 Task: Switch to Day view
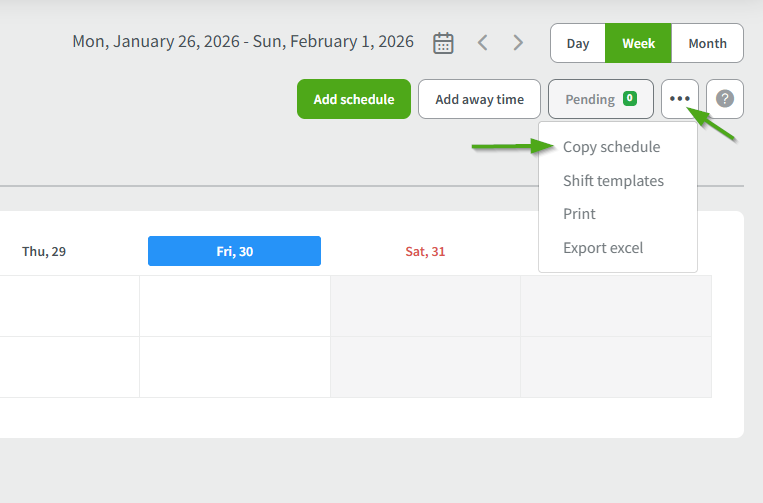point(578,43)
